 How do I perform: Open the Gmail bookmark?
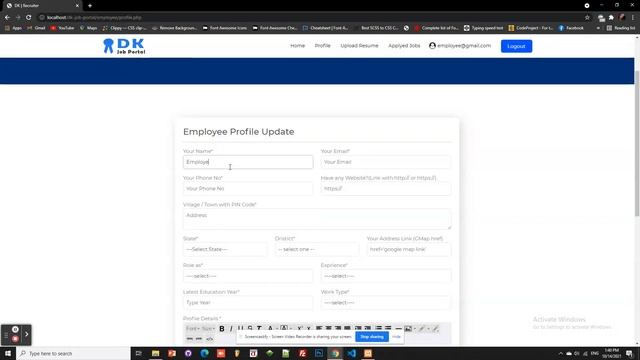(36, 28)
